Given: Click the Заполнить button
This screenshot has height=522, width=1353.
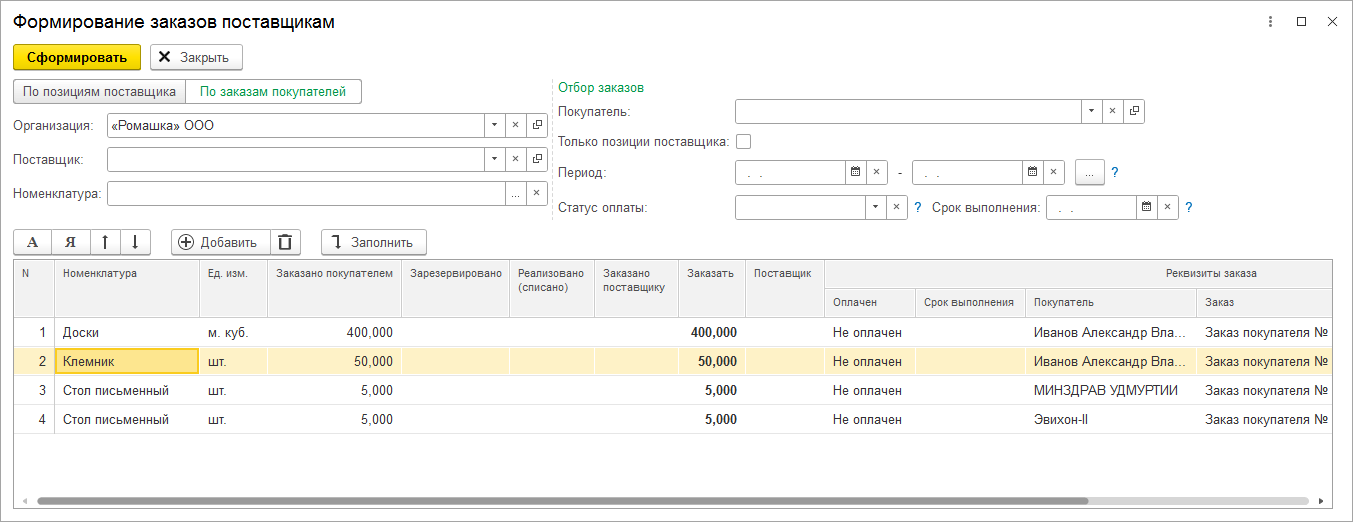Looking at the screenshot, I should (x=373, y=242).
